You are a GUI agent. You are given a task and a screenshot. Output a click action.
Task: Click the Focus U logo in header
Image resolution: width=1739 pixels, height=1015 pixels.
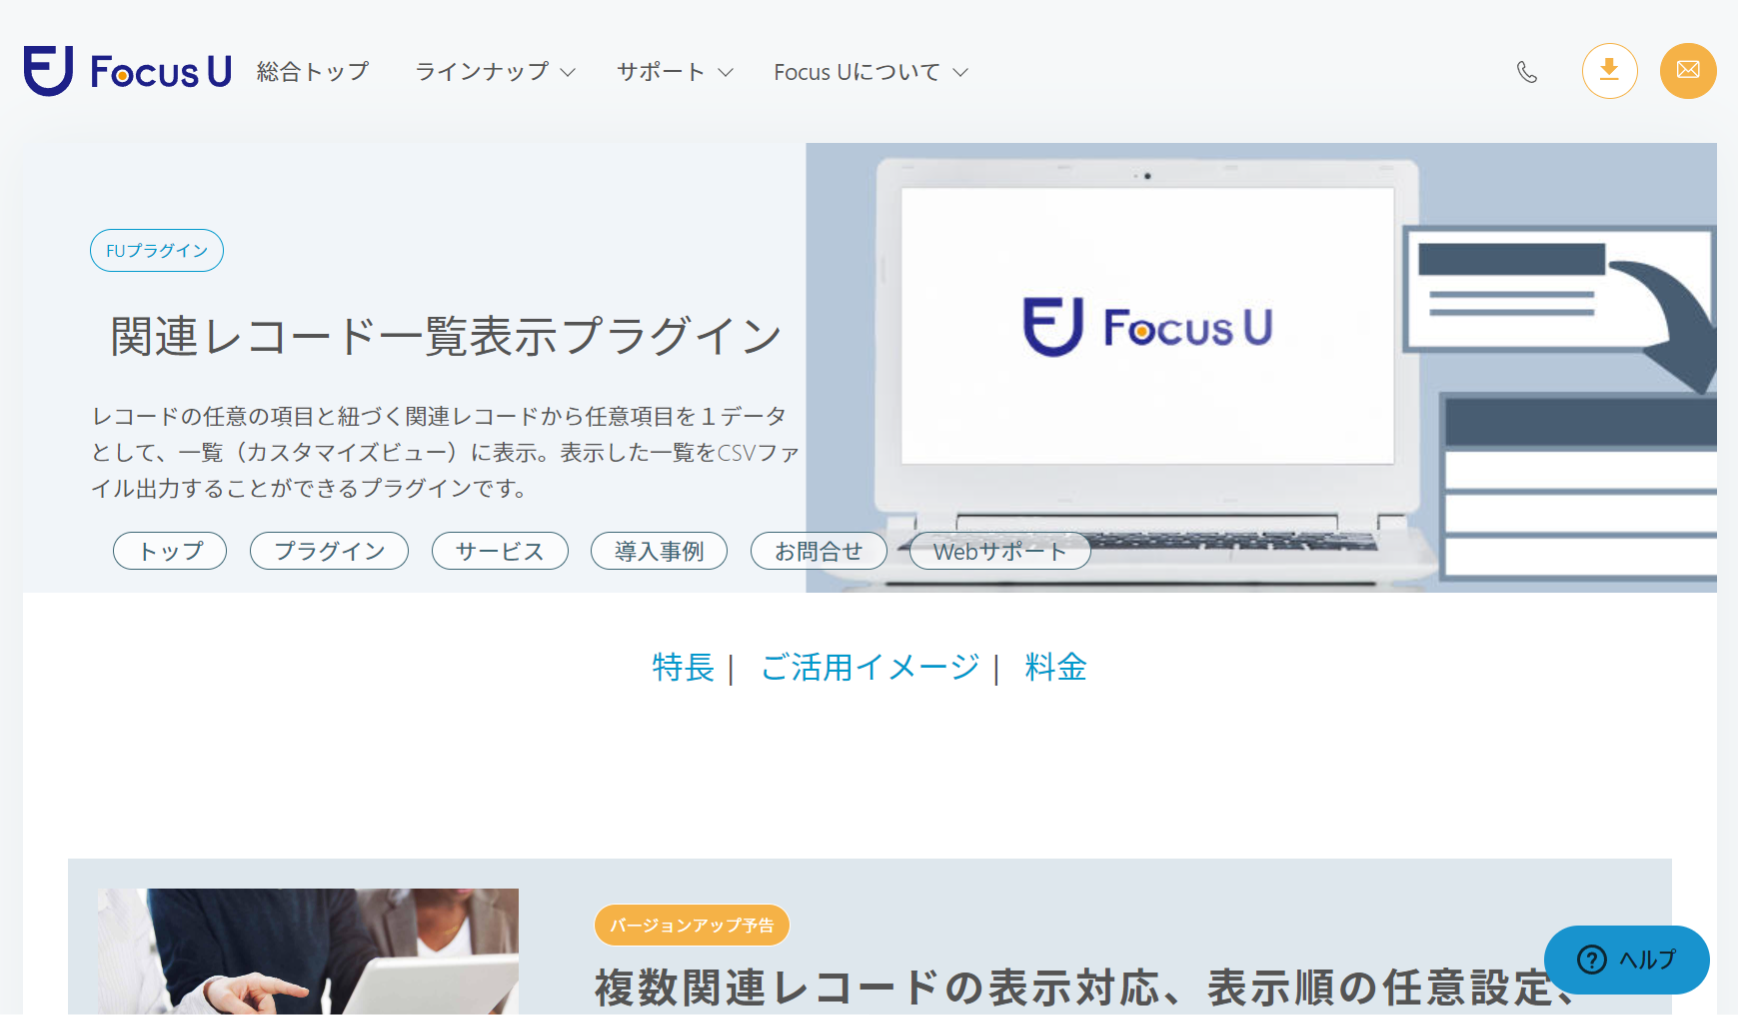(128, 71)
